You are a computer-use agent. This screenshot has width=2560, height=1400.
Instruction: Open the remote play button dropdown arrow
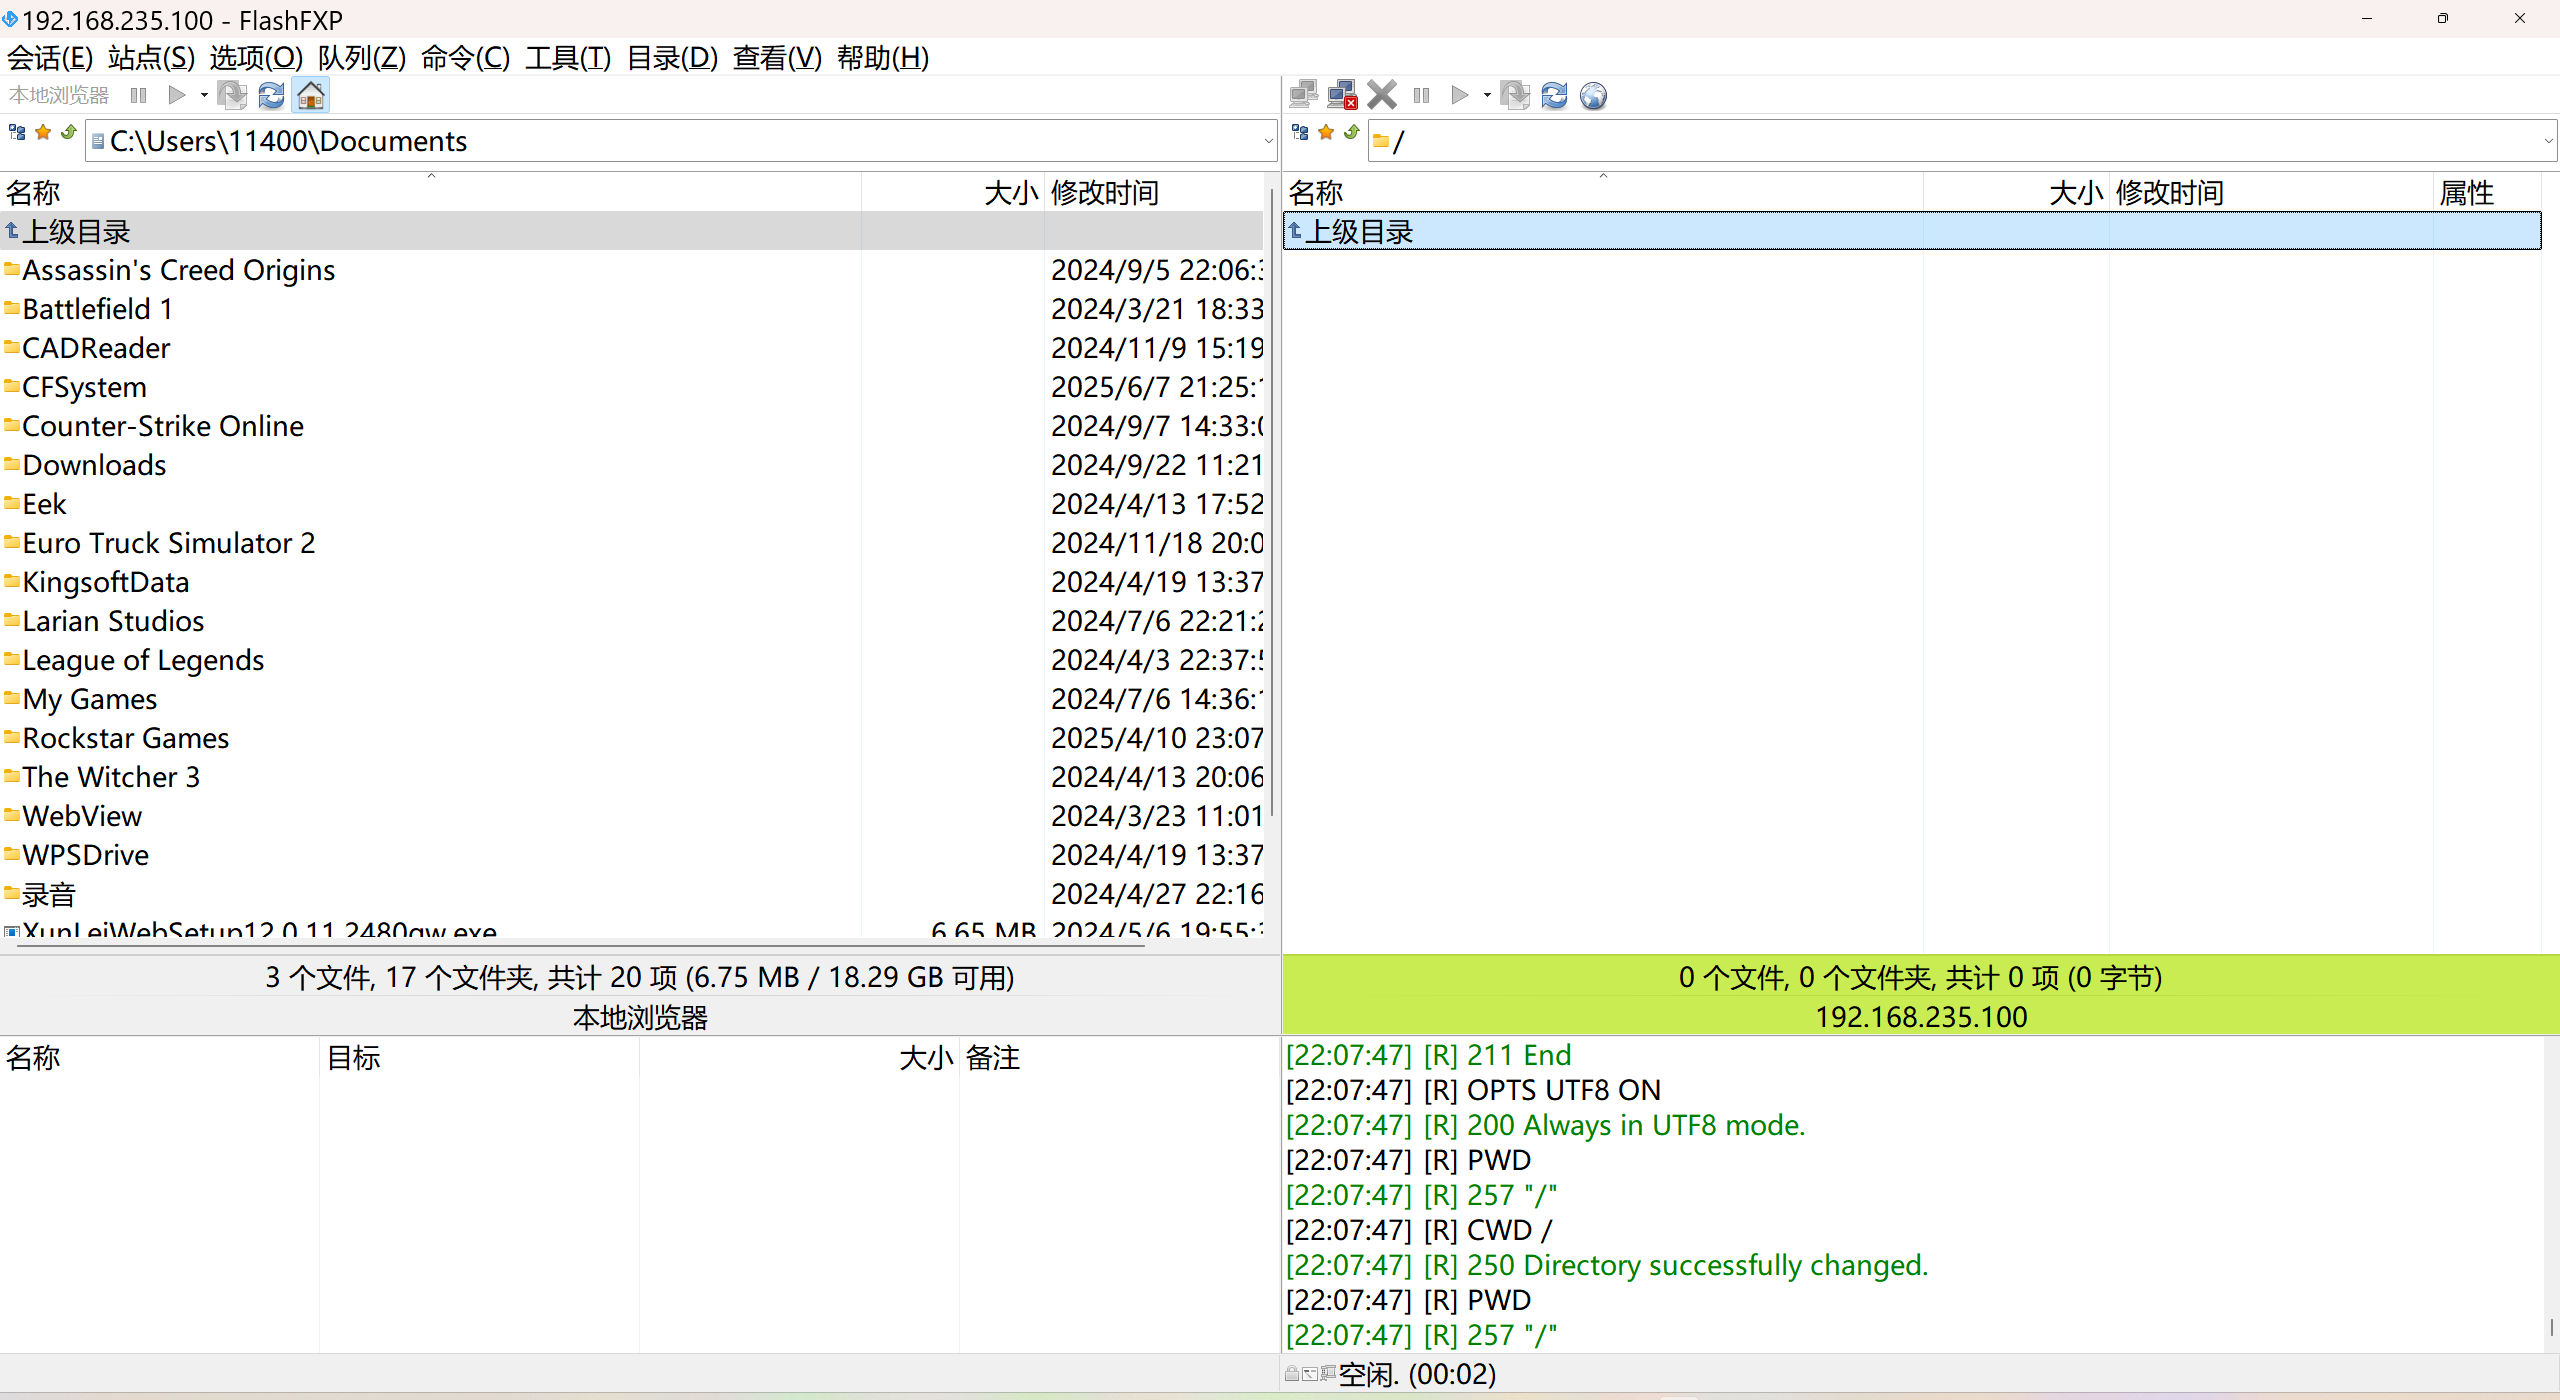click(1487, 95)
